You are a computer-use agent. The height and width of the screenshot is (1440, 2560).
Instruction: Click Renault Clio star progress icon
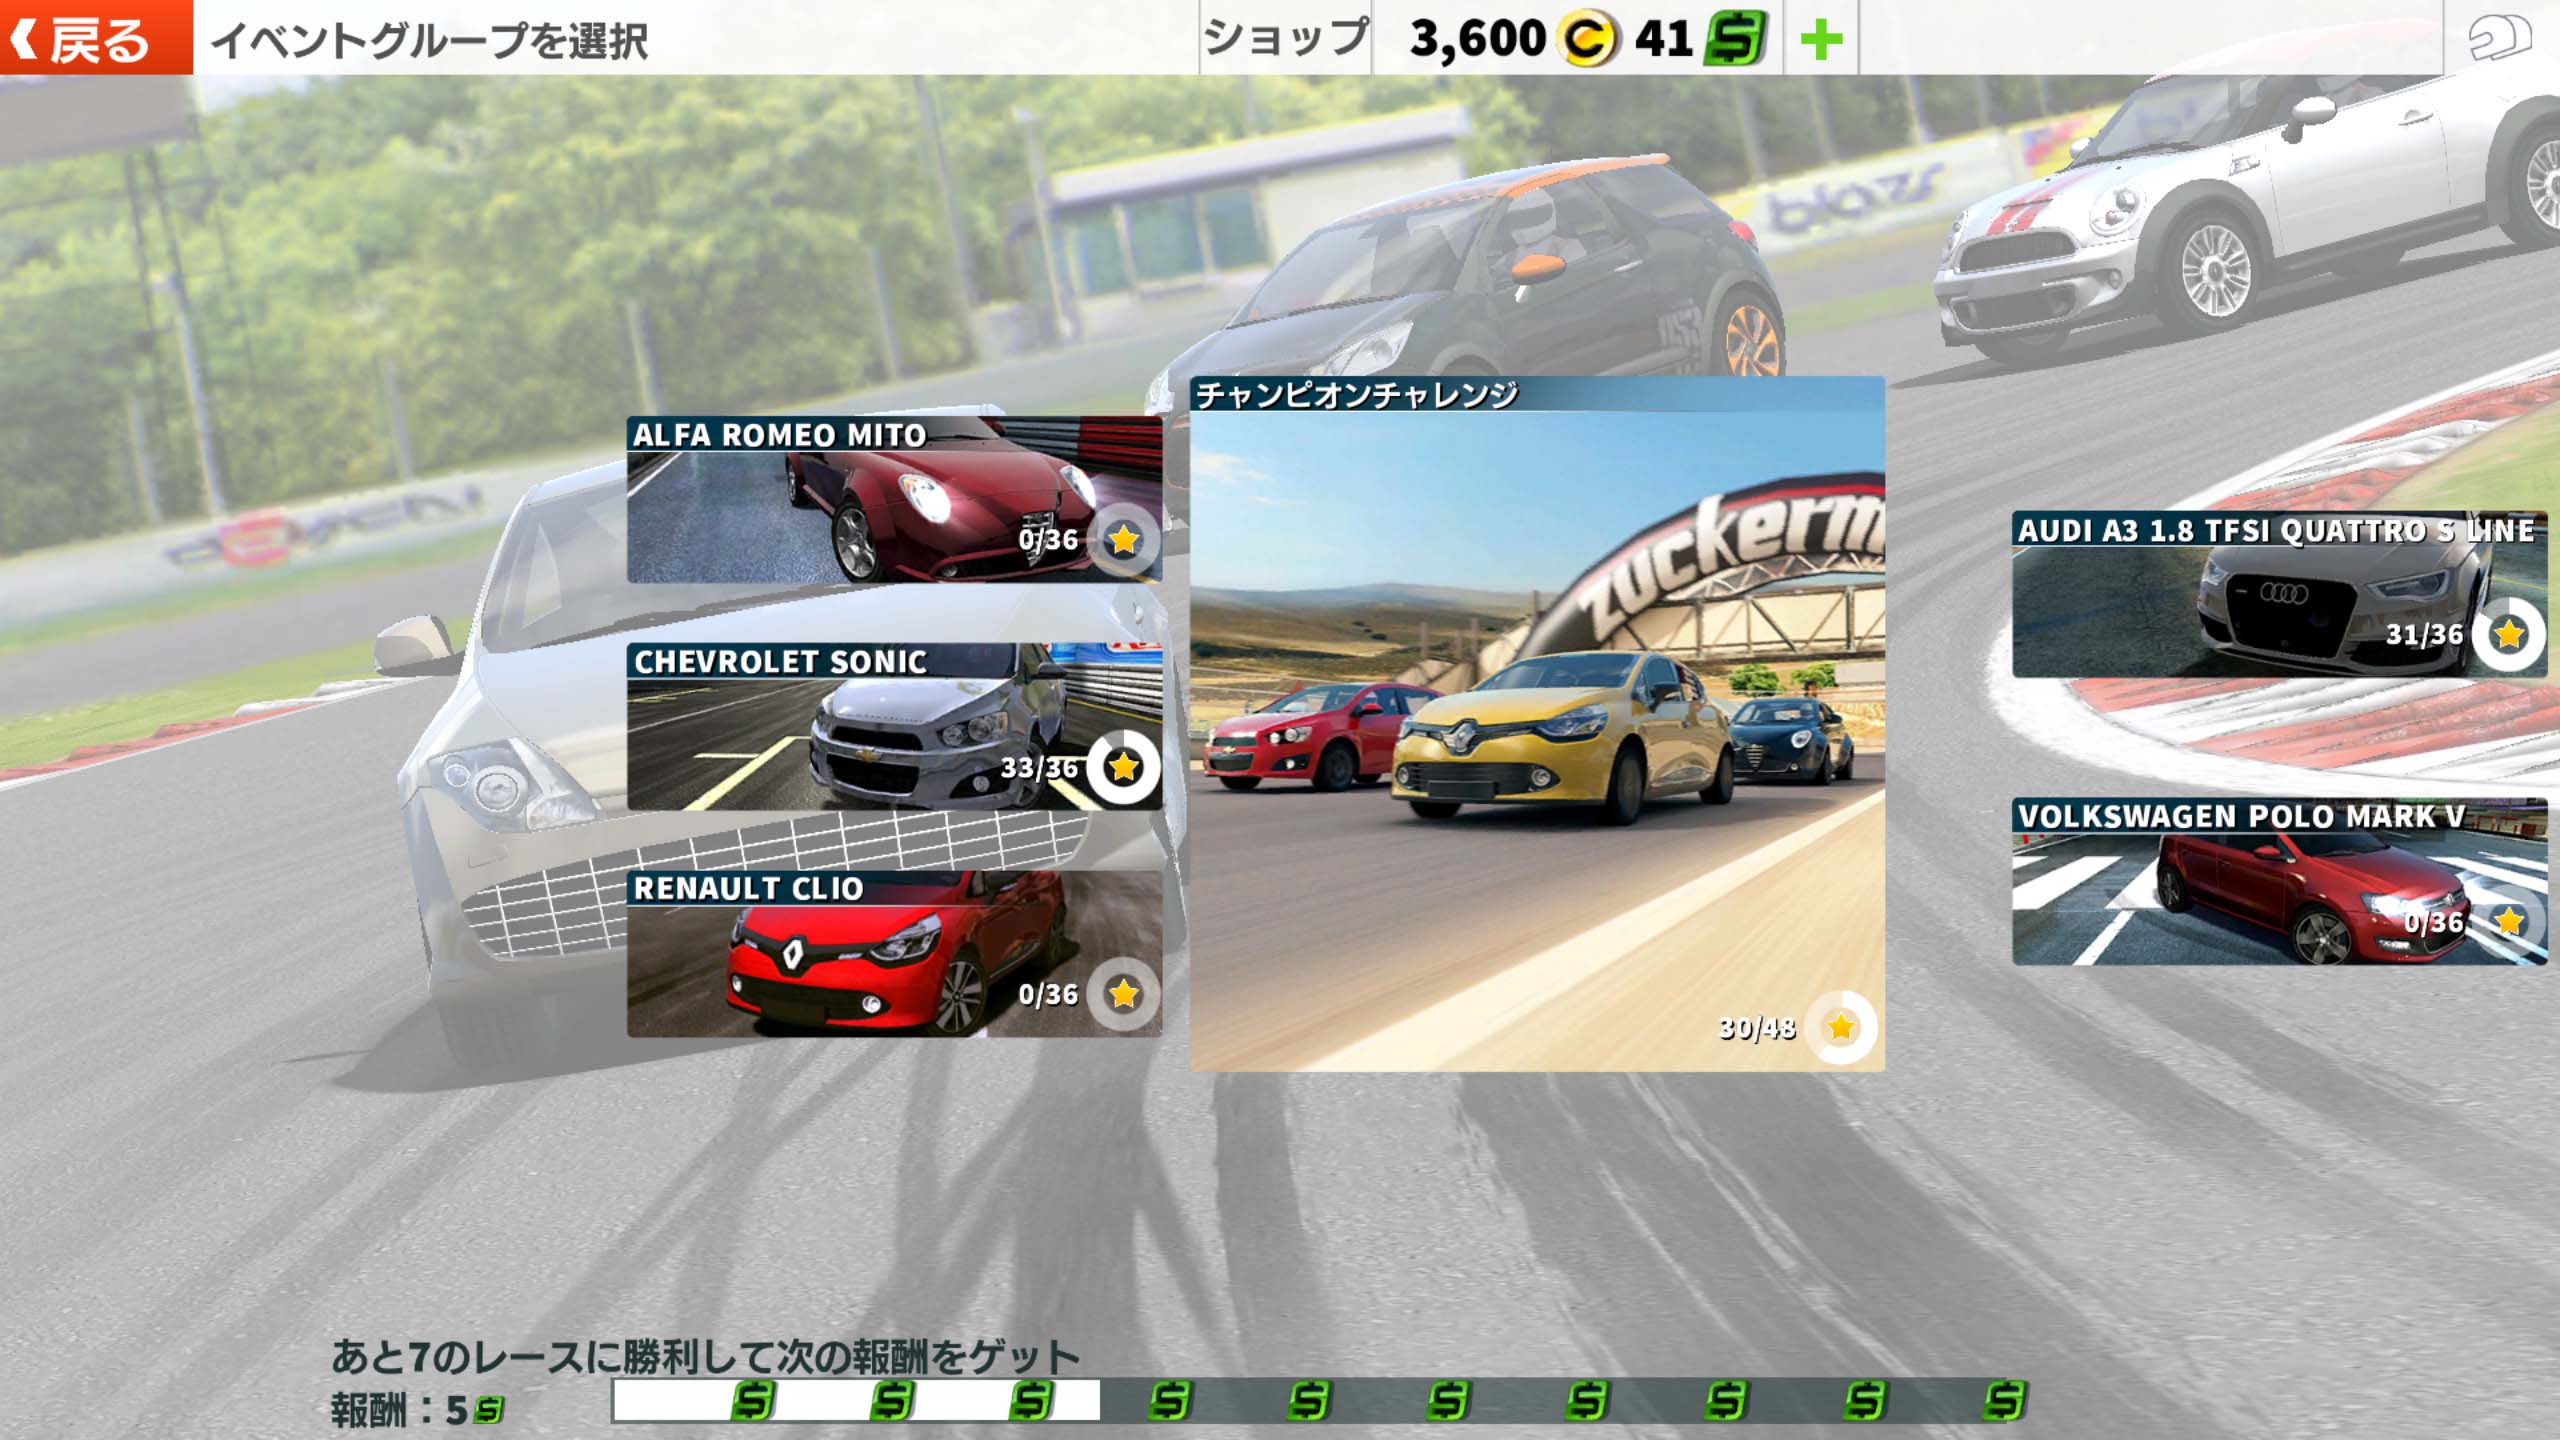[1124, 994]
